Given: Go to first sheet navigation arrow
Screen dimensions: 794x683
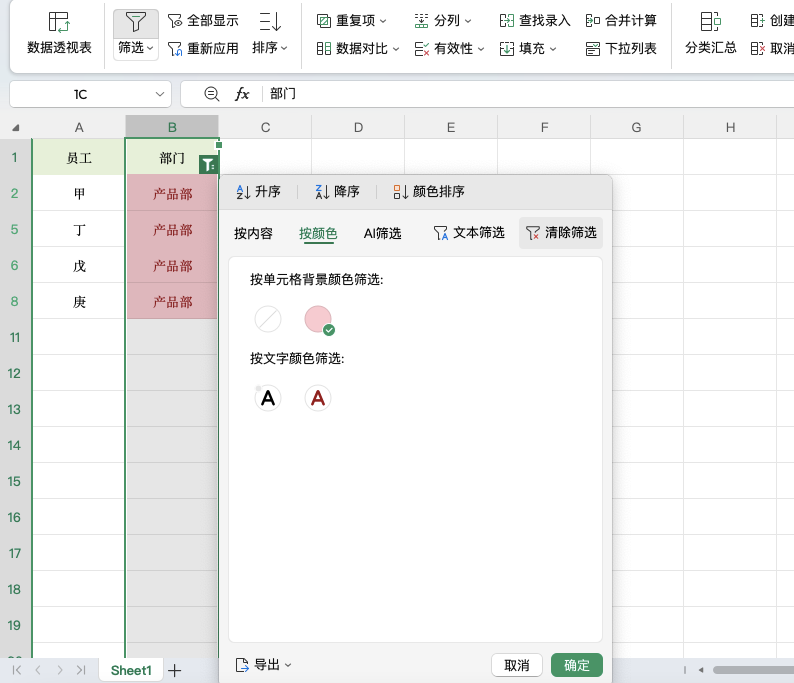Looking at the screenshot, I should [x=17, y=670].
